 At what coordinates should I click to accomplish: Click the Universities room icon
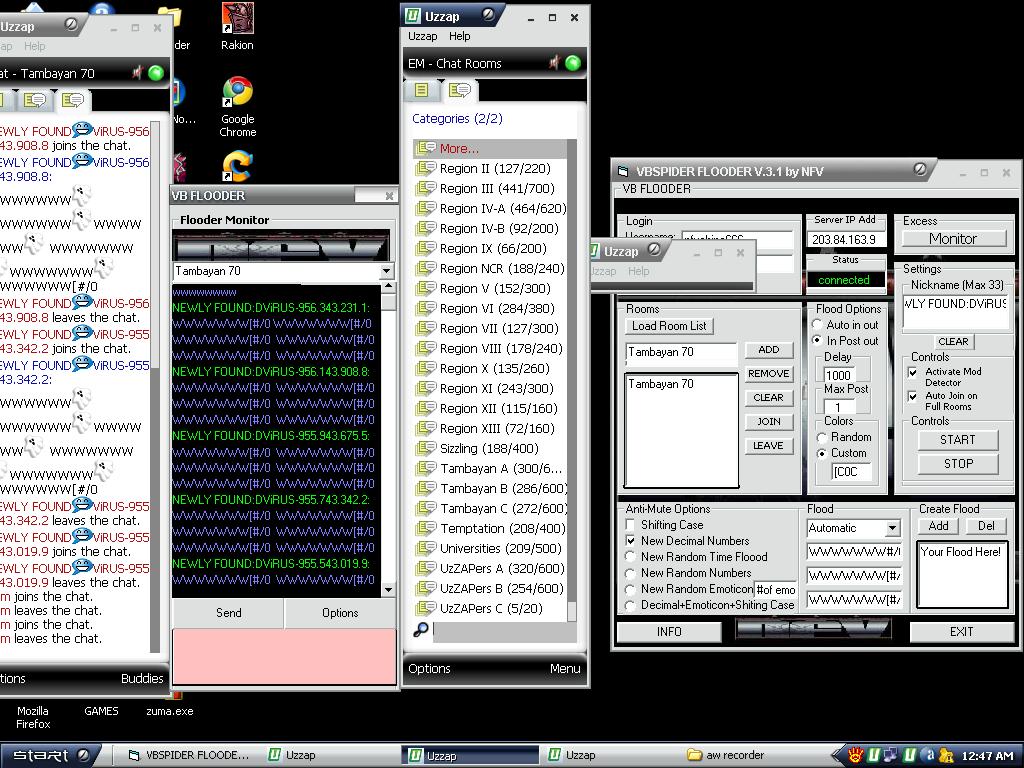coord(426,549)
